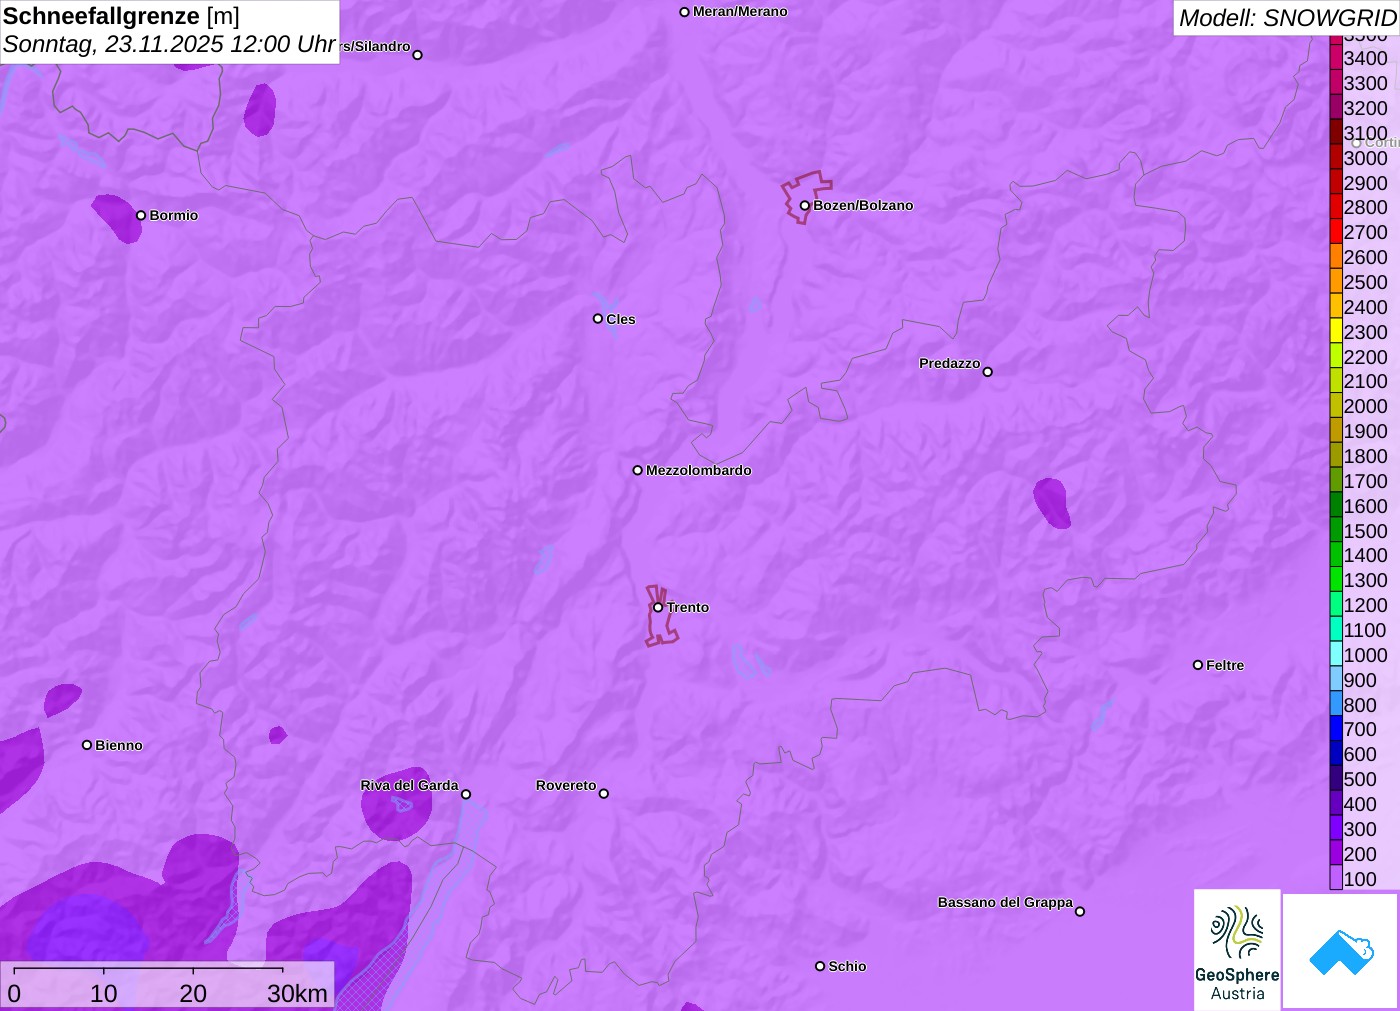Click the 'Riva del Garda' label

point(409,785)
